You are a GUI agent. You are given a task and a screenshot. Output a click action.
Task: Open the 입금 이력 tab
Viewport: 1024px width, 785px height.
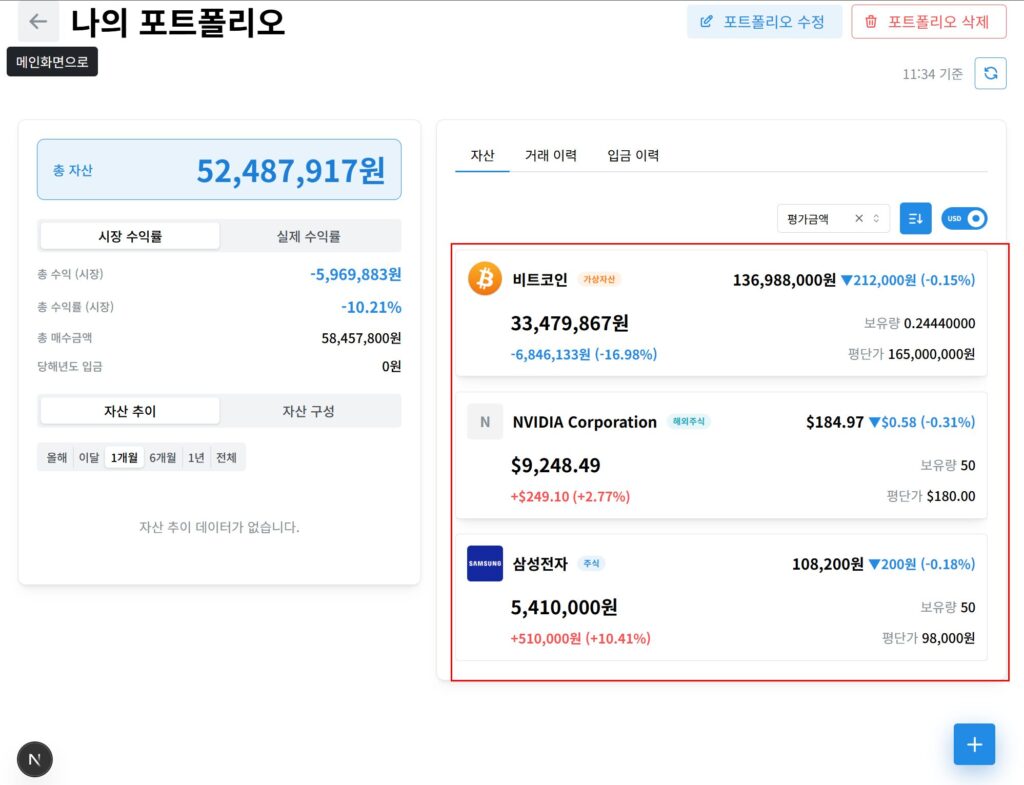click(x=633, y=155)
